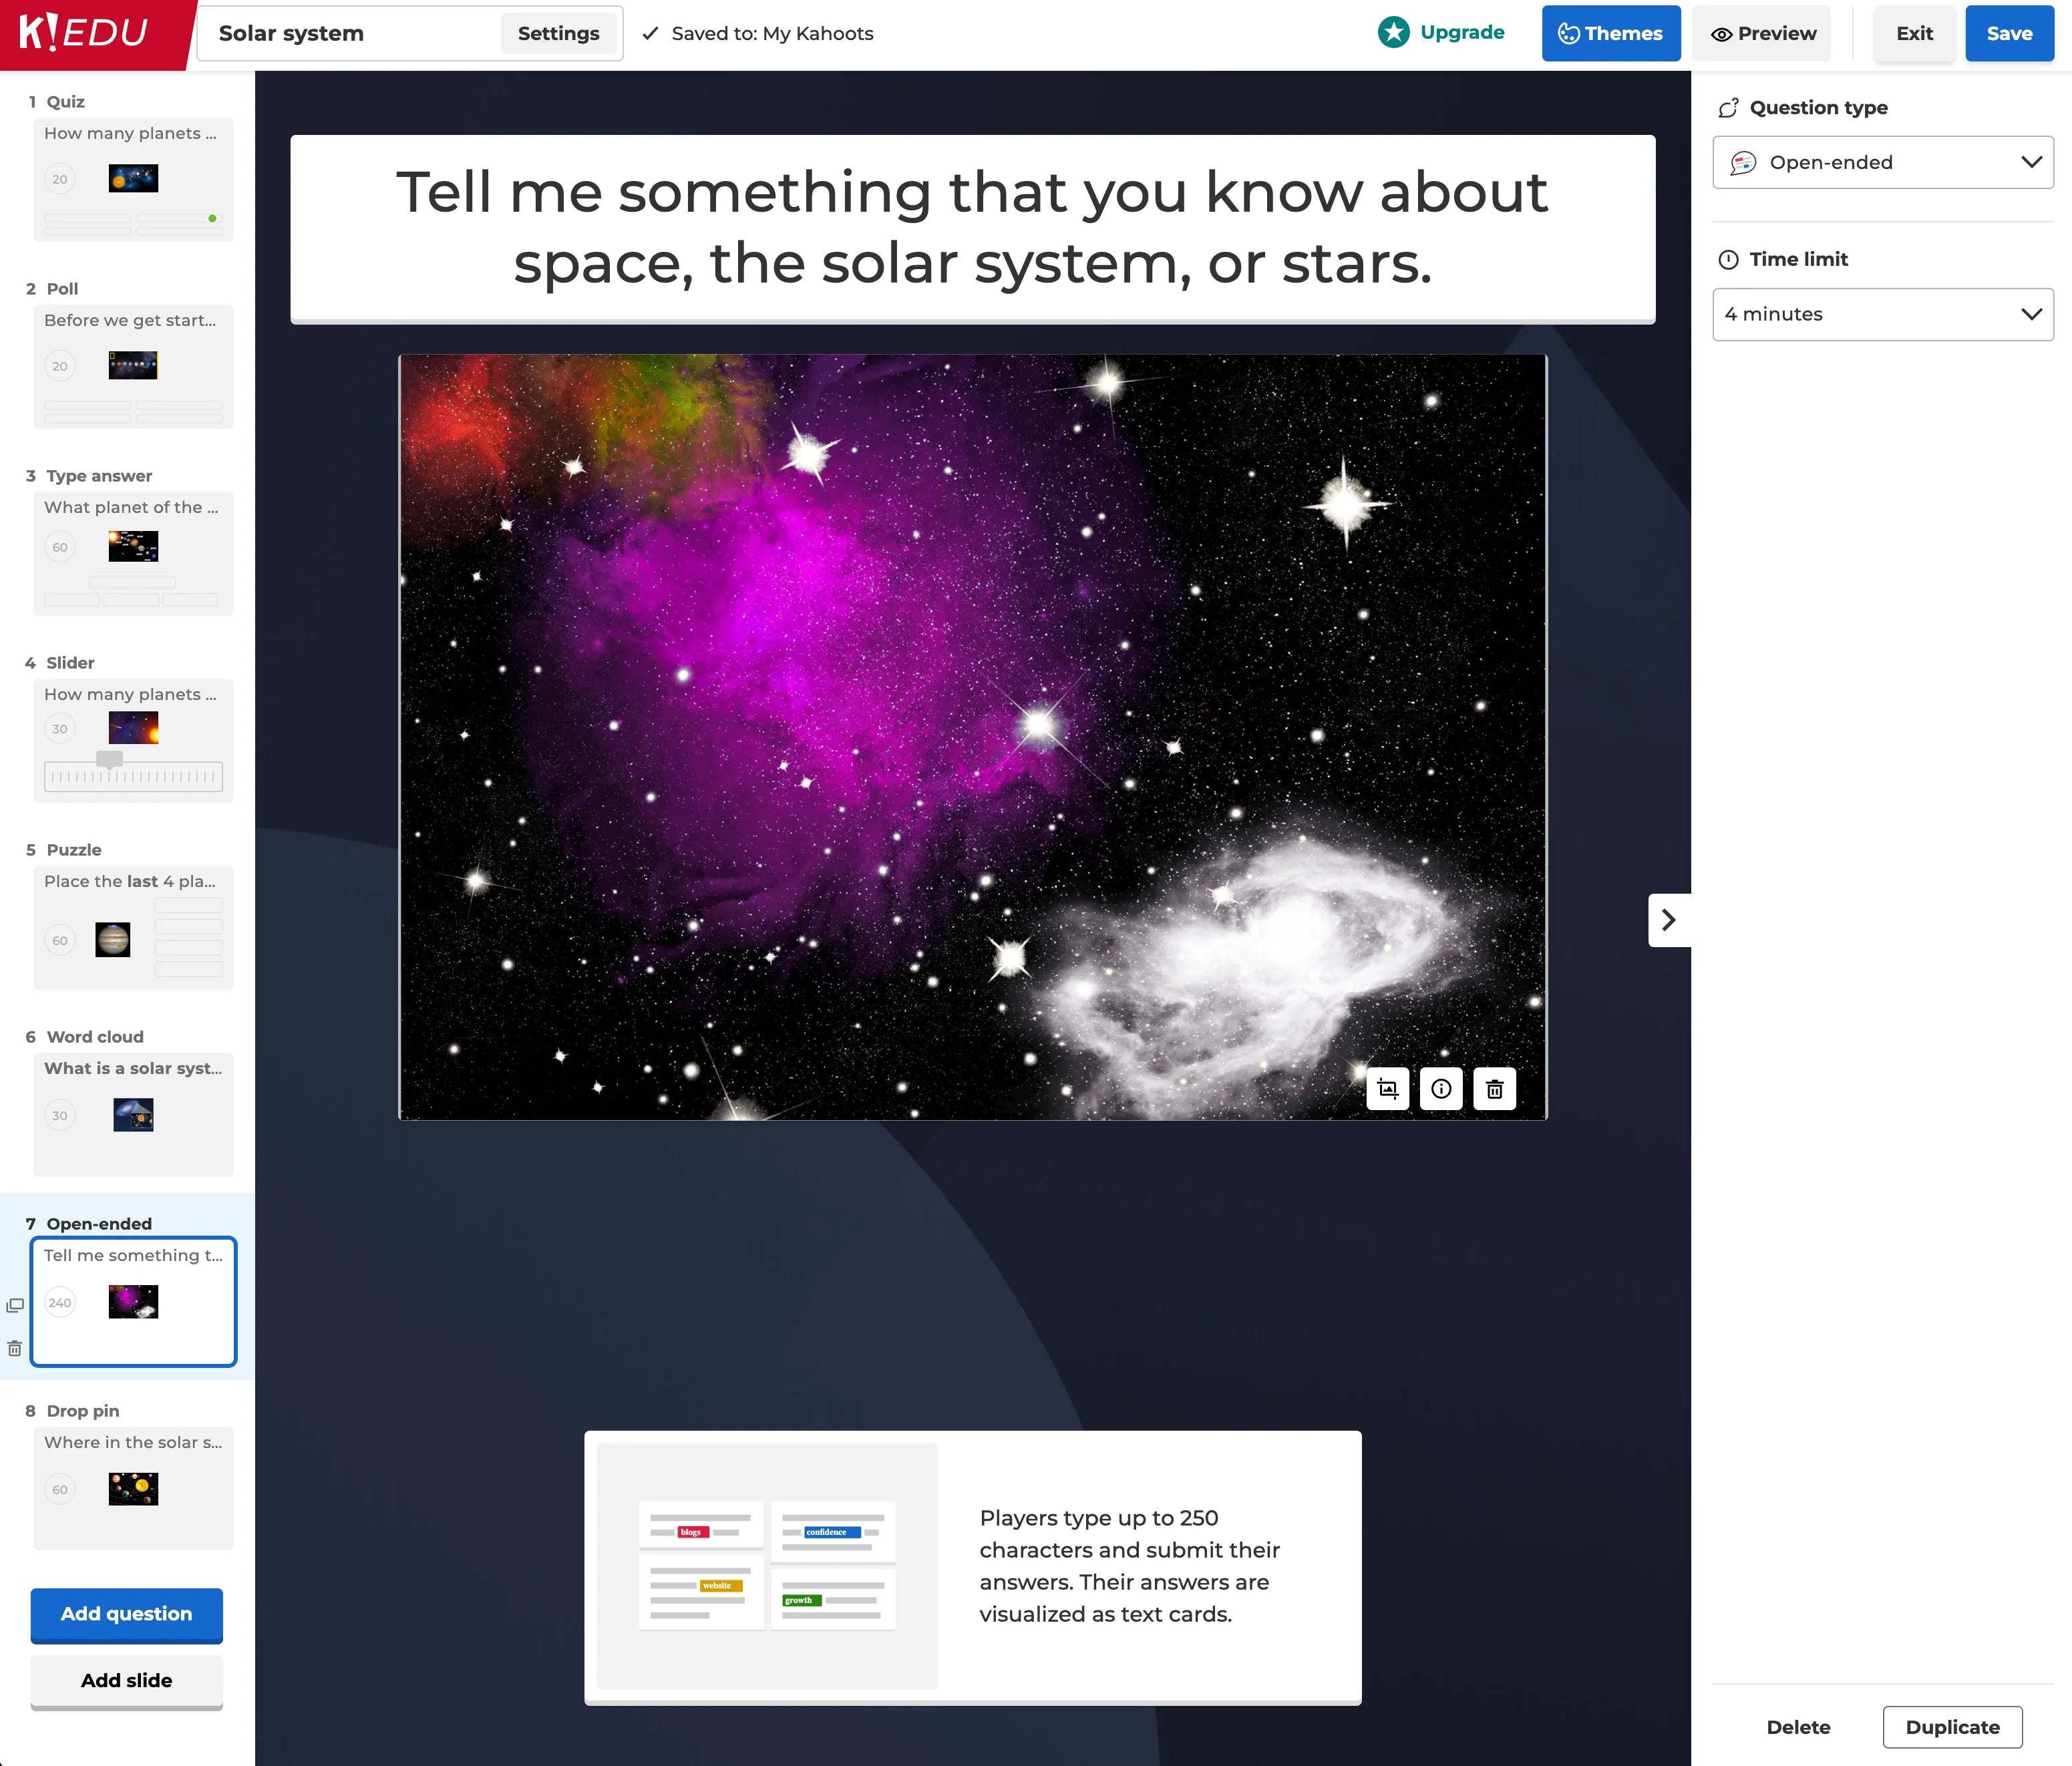
Task: Click the crop image icon on media
Action: point(1387,1089)
